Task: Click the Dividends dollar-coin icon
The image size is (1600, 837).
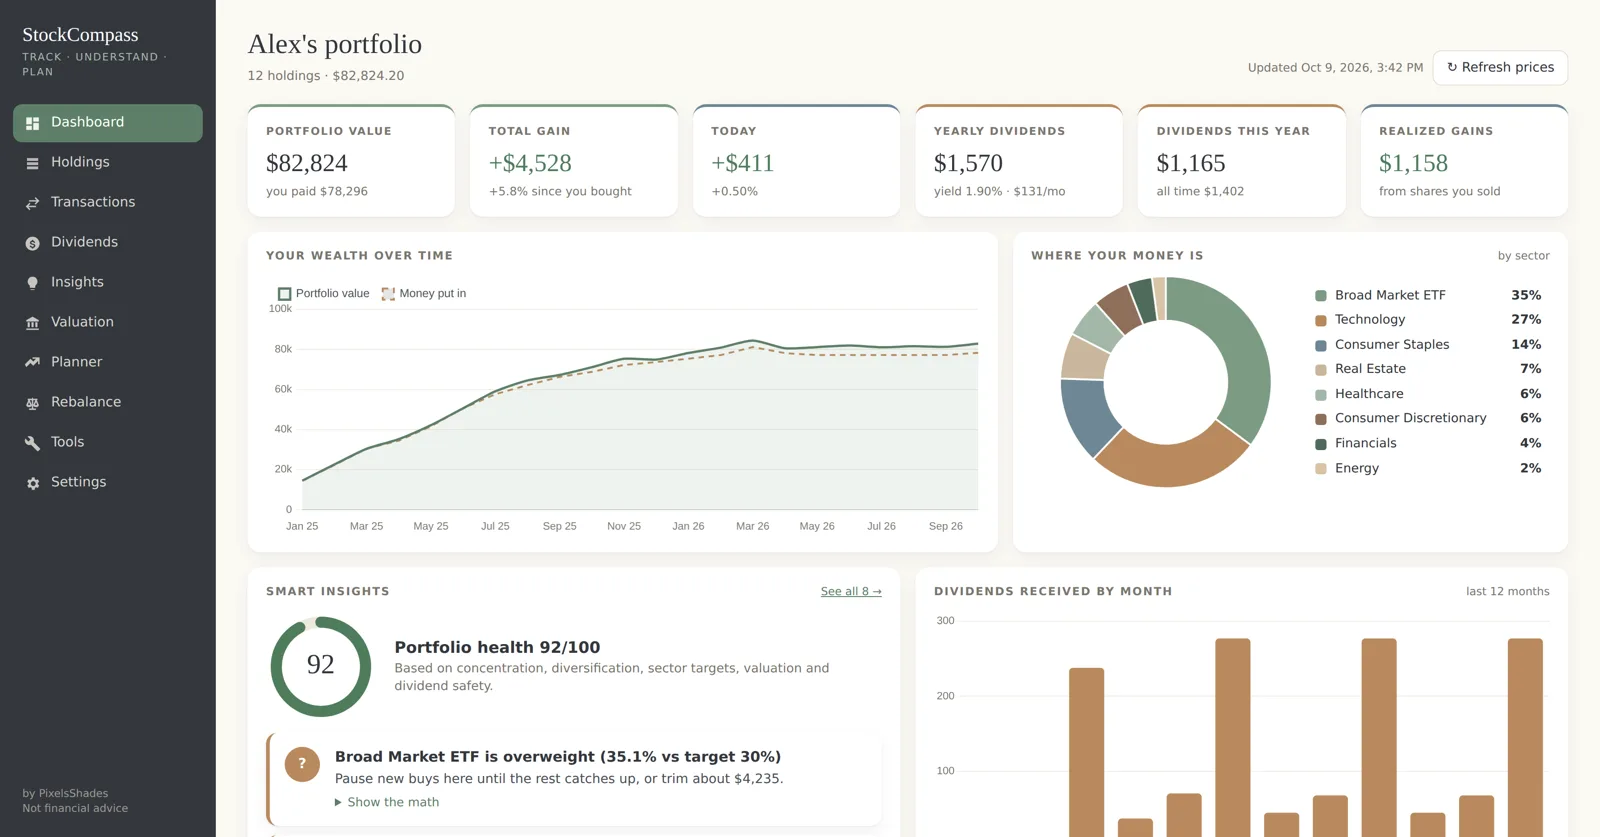Action: click(32, 243)
